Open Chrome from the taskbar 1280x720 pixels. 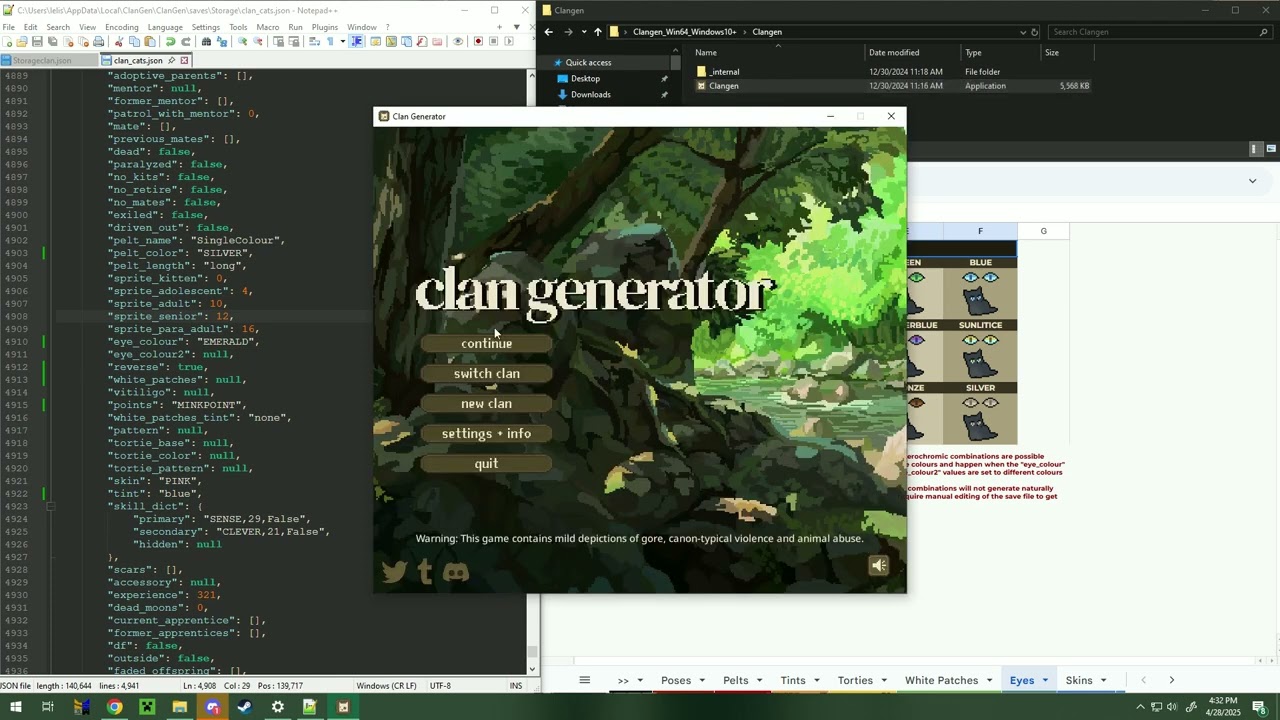(x=114, y=707)
